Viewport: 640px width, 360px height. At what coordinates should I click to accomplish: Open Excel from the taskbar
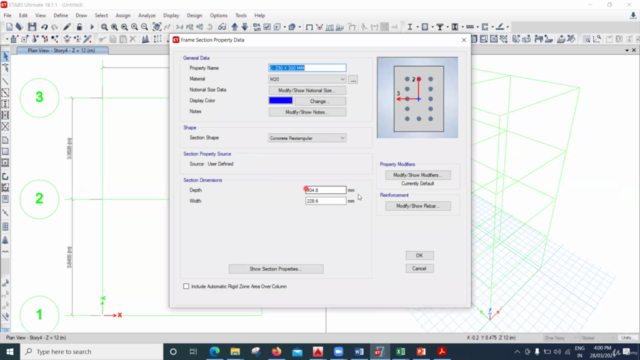point(400,351)
